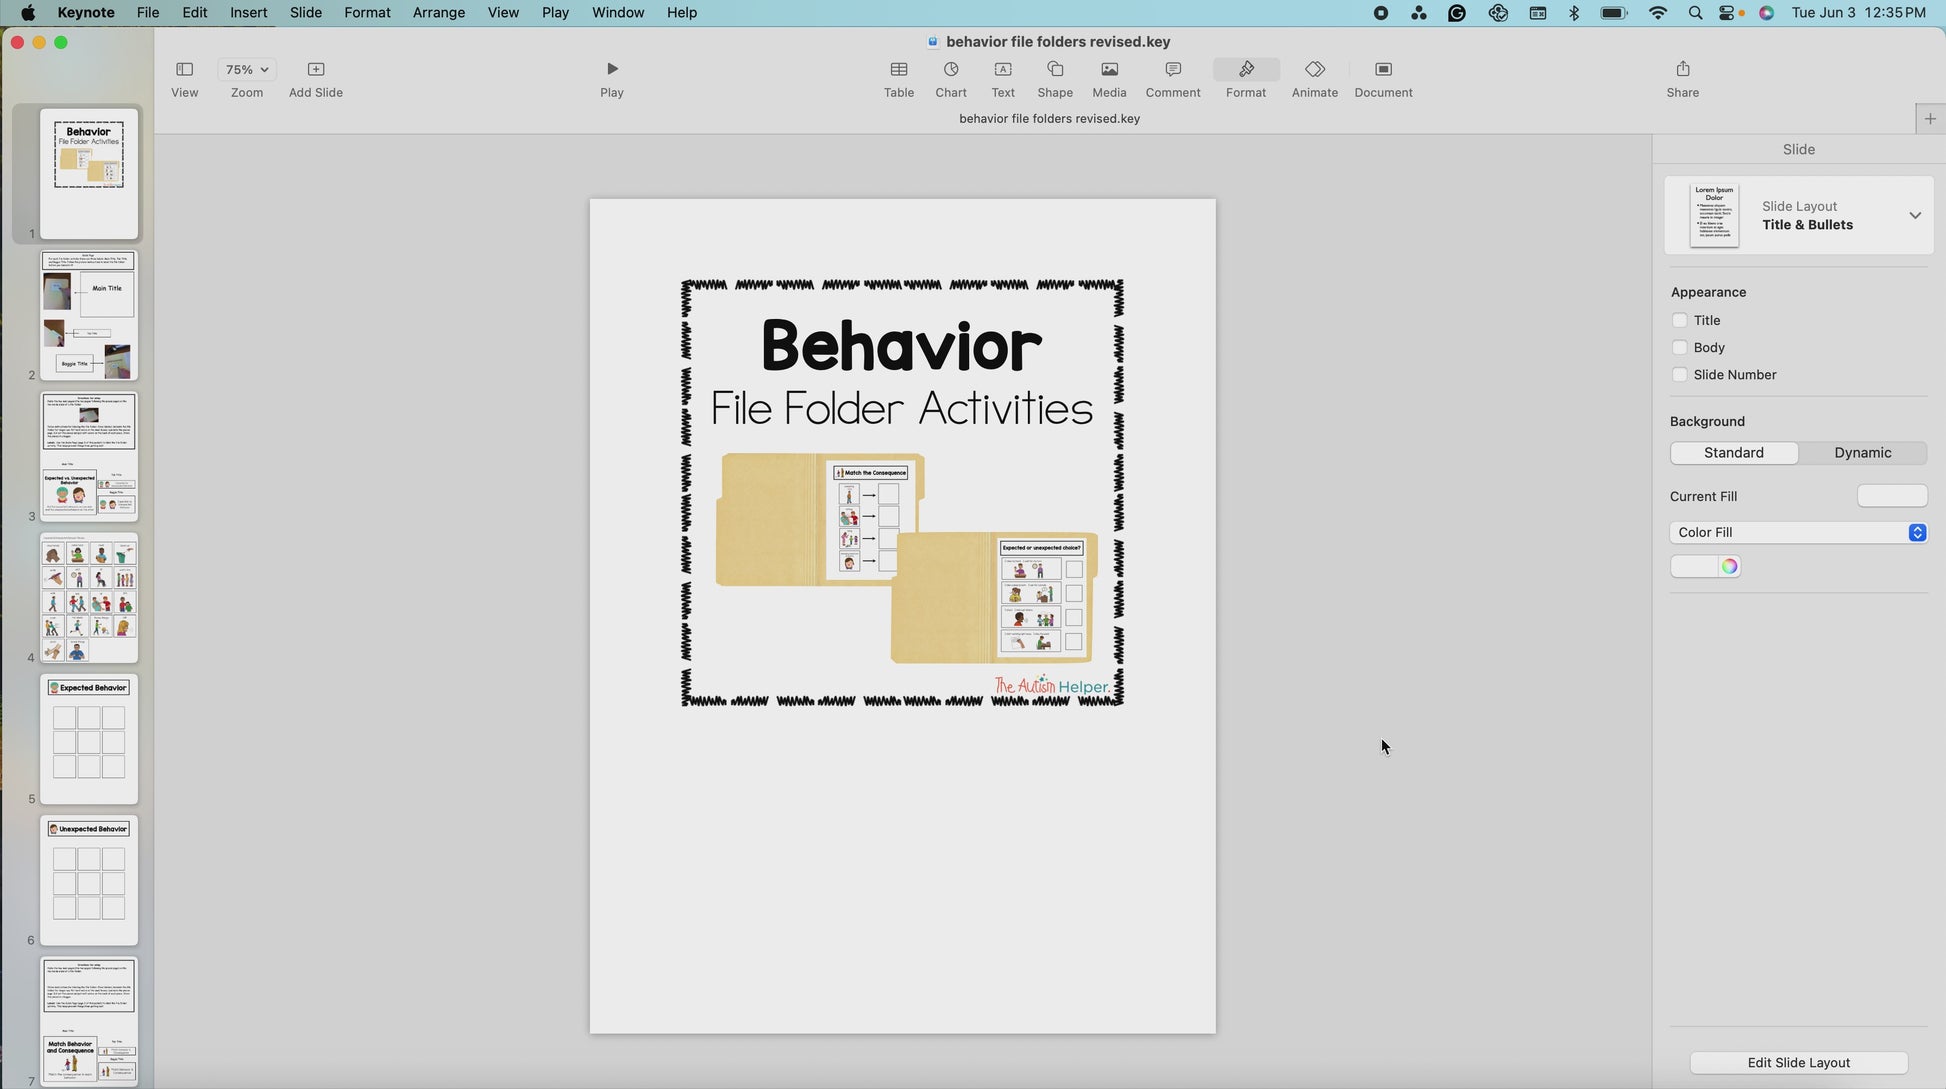Screen dimensions: 1946x1089
Task: Switch background to Dynamic tab
Action: [1862, 453]
